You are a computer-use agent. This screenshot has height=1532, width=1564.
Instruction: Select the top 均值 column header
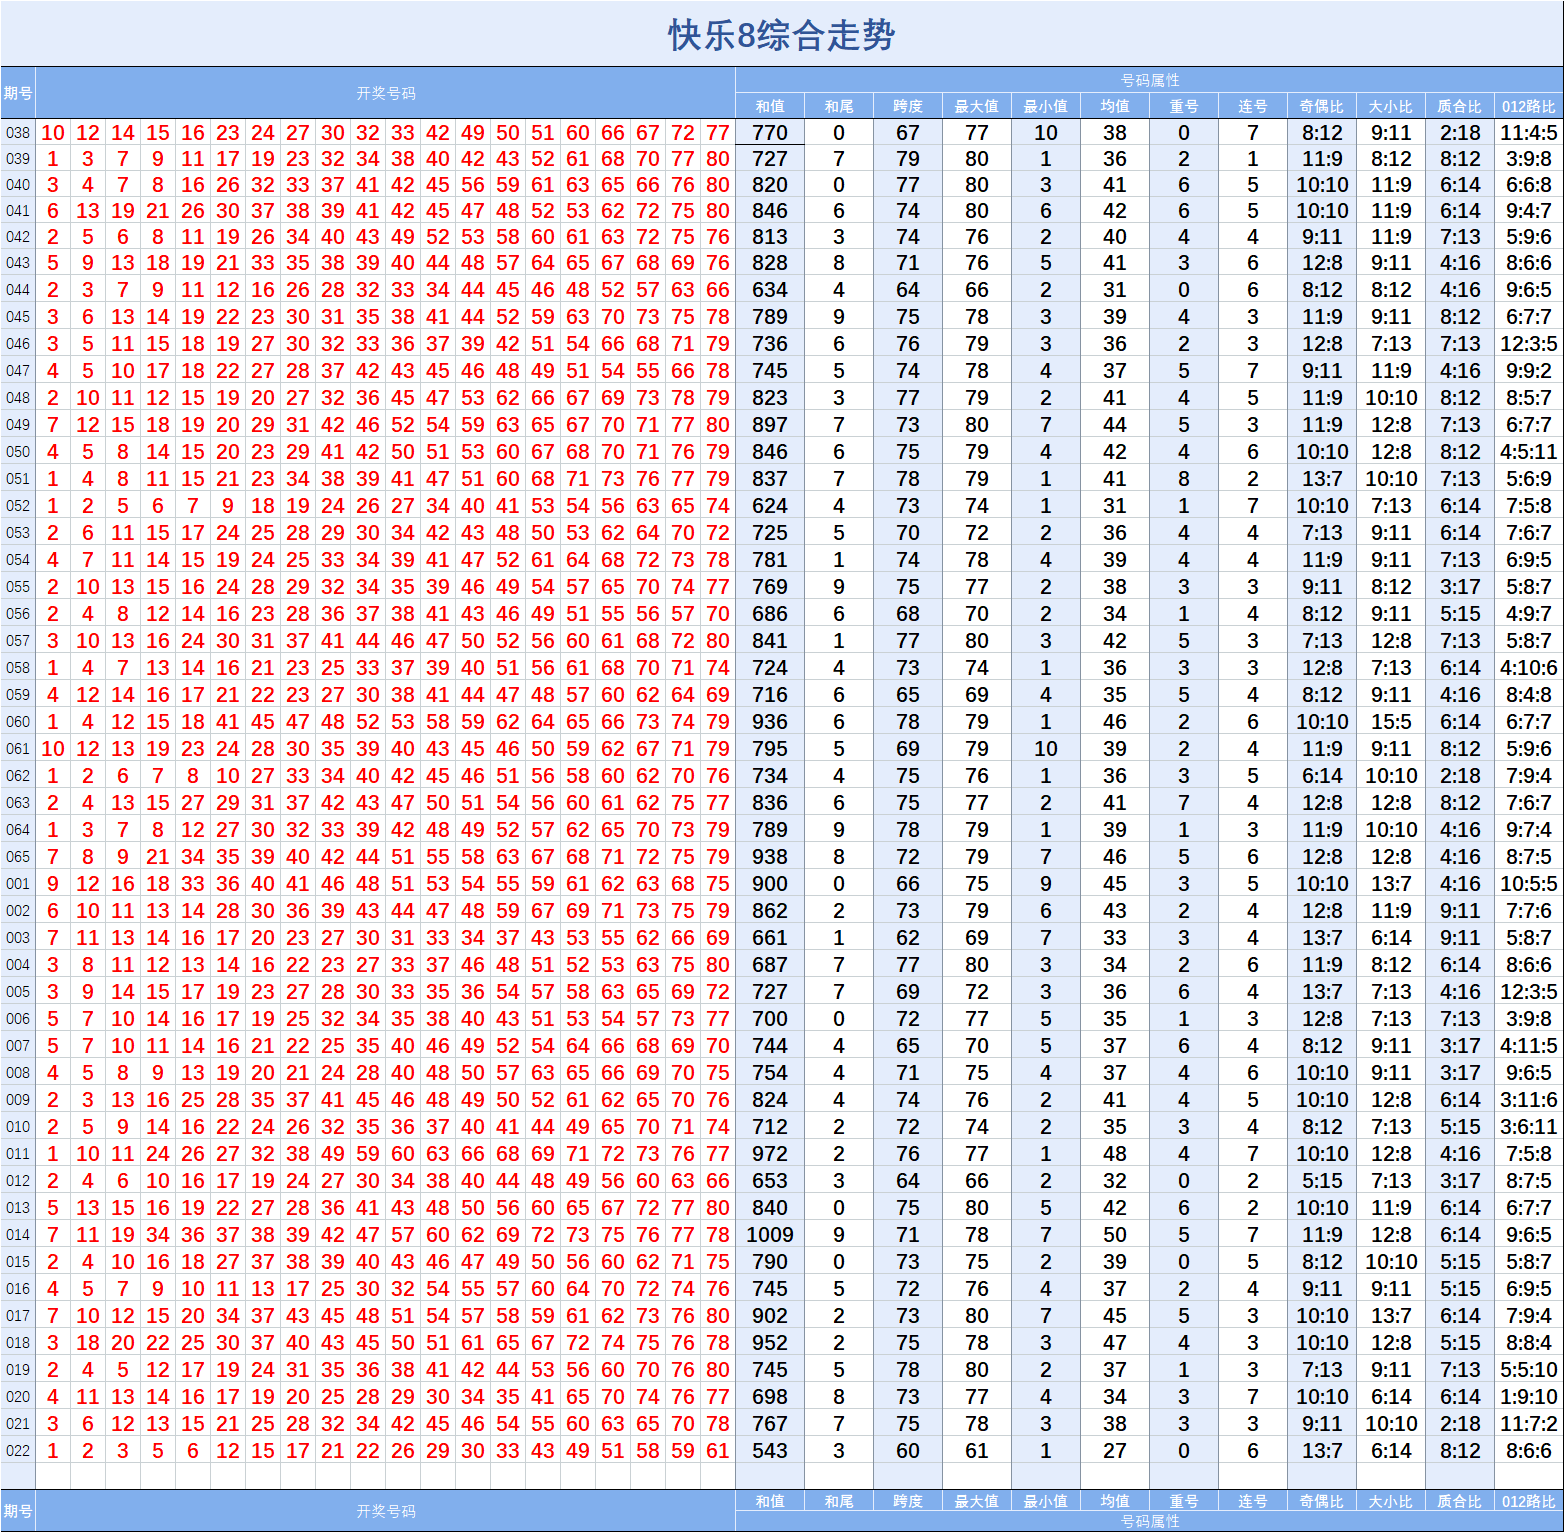tap(1115, 106)
